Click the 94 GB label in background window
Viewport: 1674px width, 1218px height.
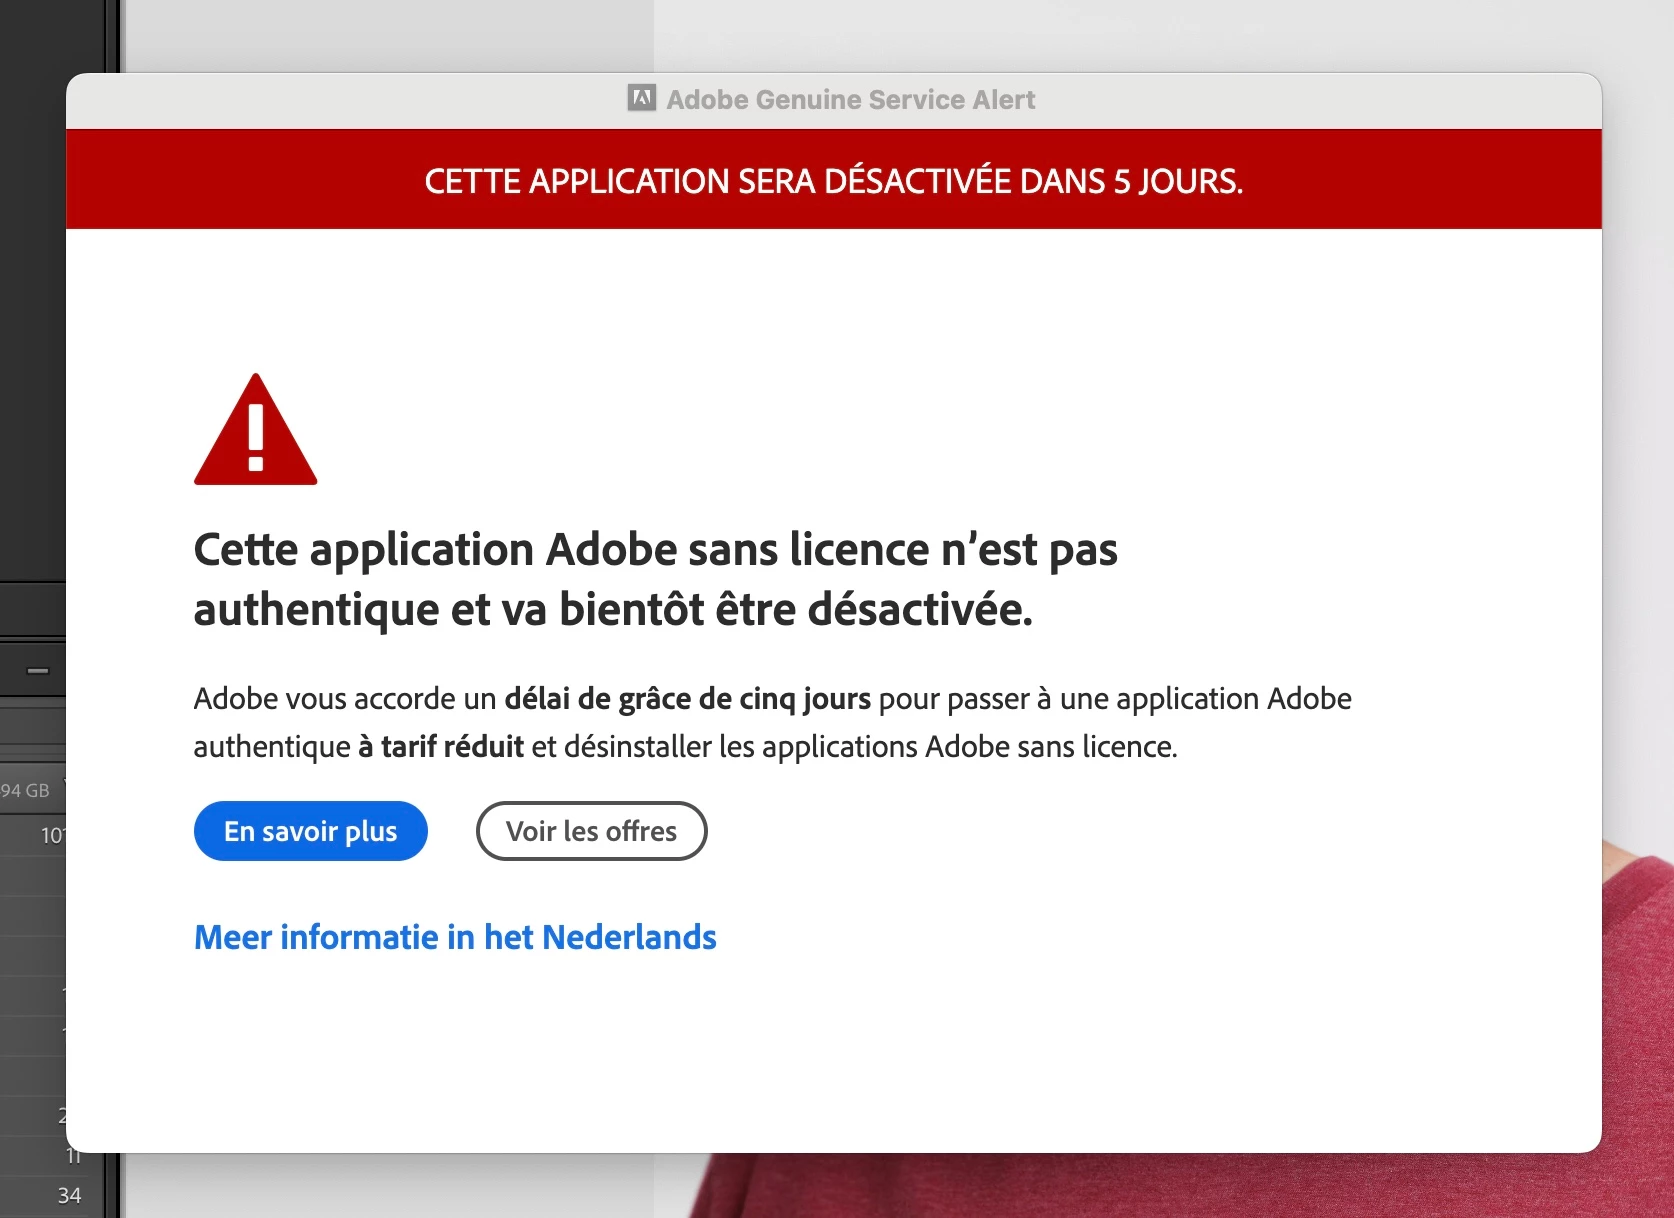[x=25, y=790]
